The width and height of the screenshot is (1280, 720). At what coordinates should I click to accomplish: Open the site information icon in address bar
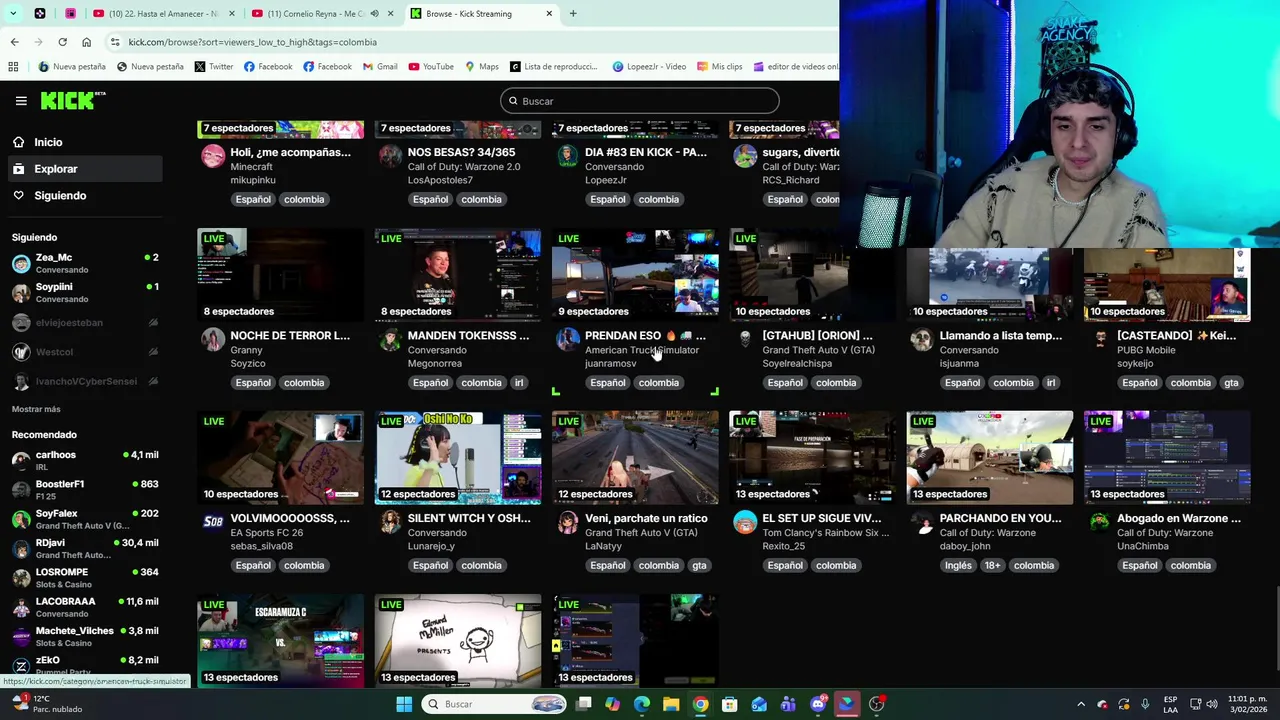(x=115, y=42)
